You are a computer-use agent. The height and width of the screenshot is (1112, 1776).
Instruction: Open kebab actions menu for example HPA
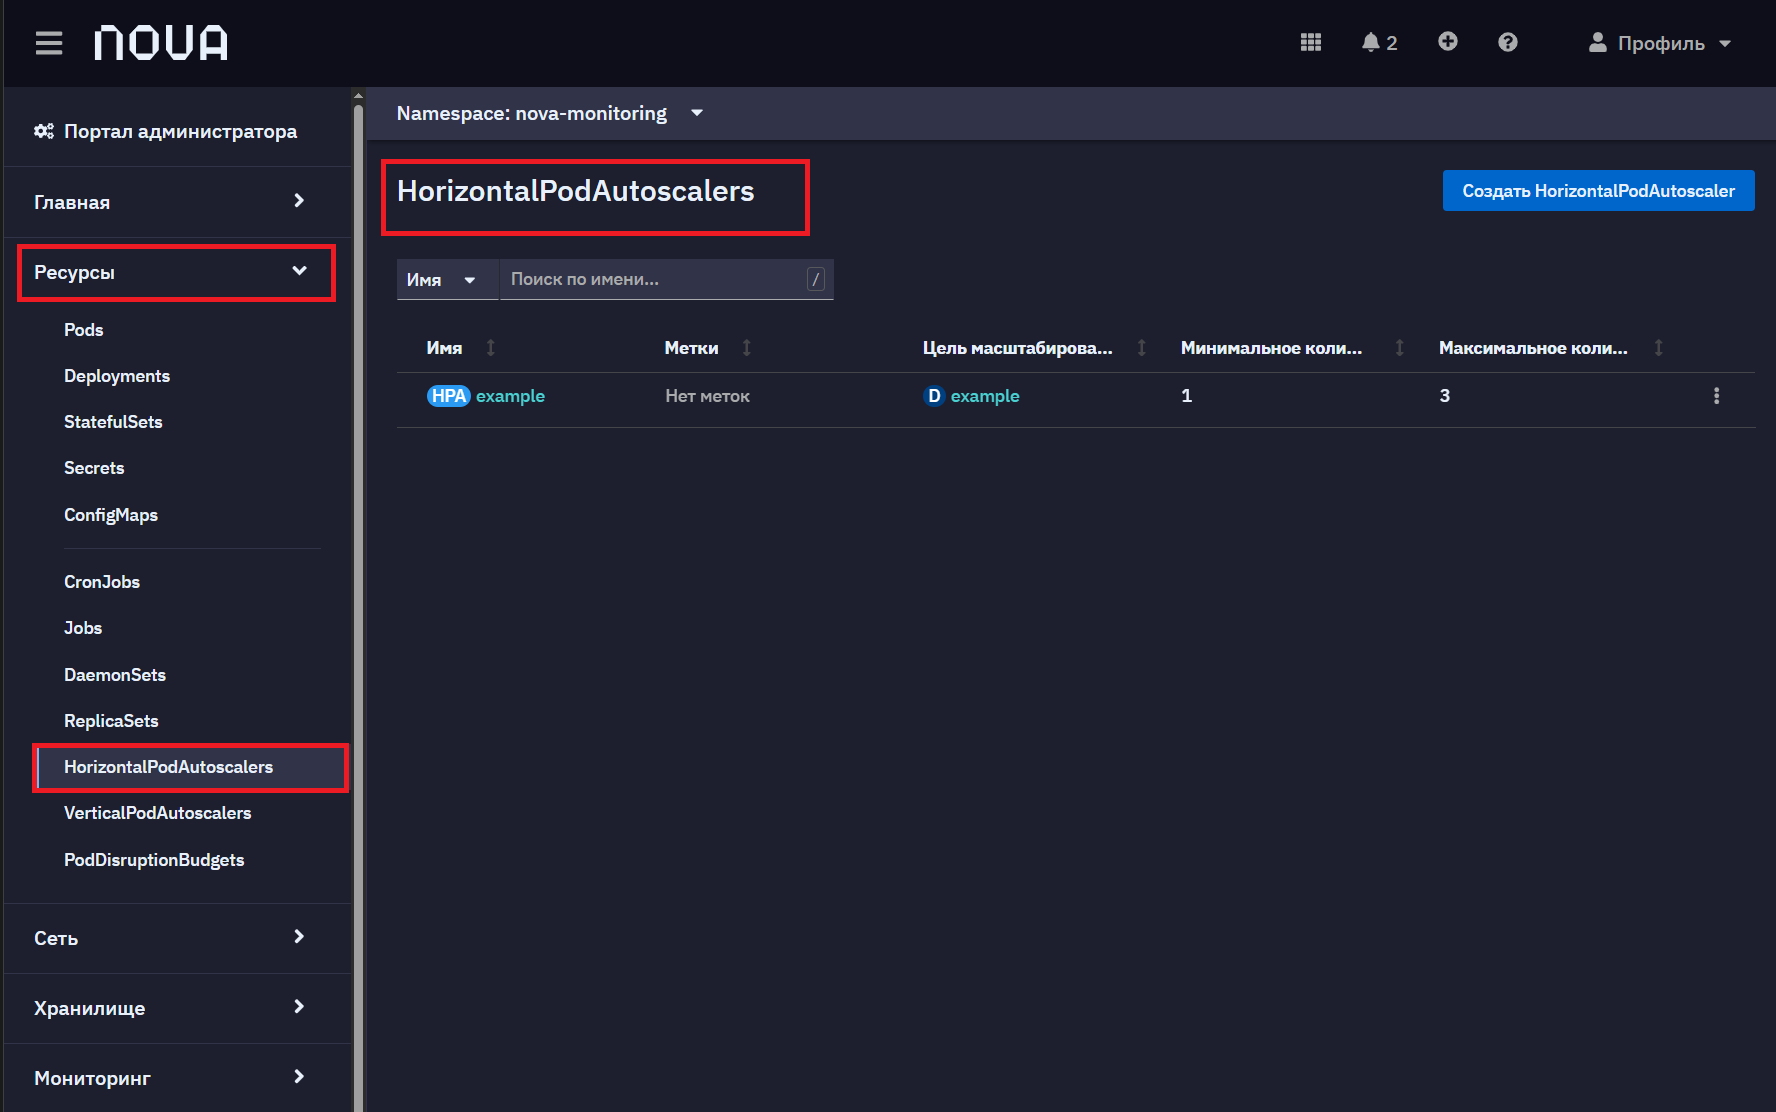point(1717,396)
